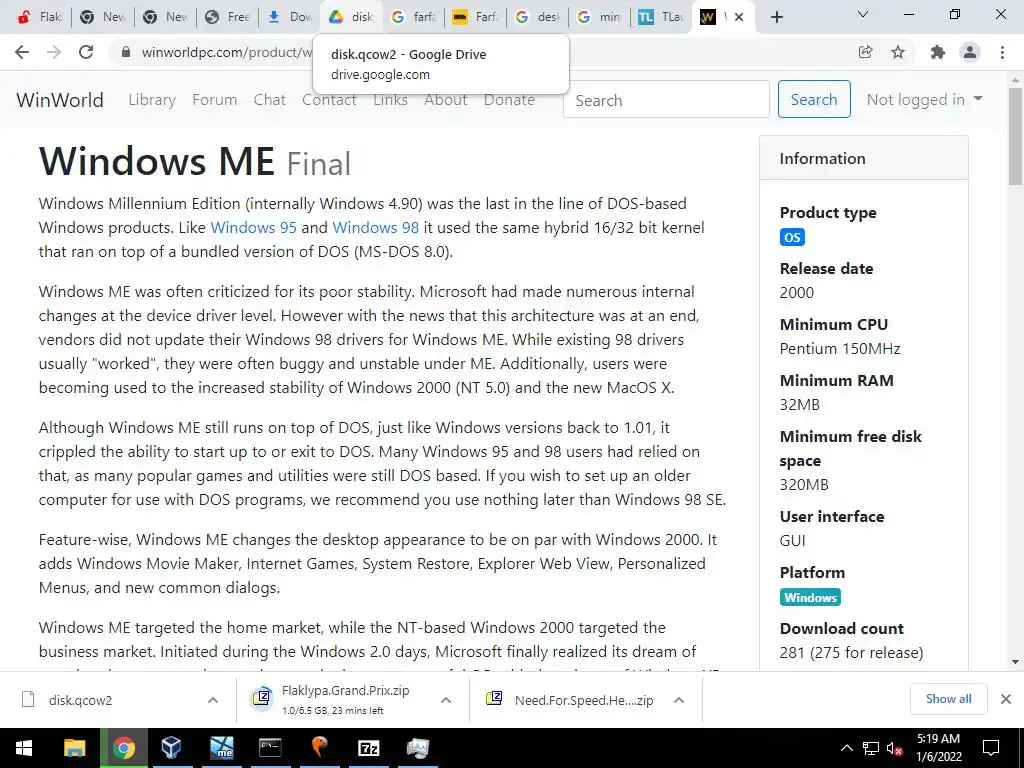This screenshot has height=768, width=1024.
Task: Open VirtualBox from the taskbar
Action: click(x=172, y=748)
